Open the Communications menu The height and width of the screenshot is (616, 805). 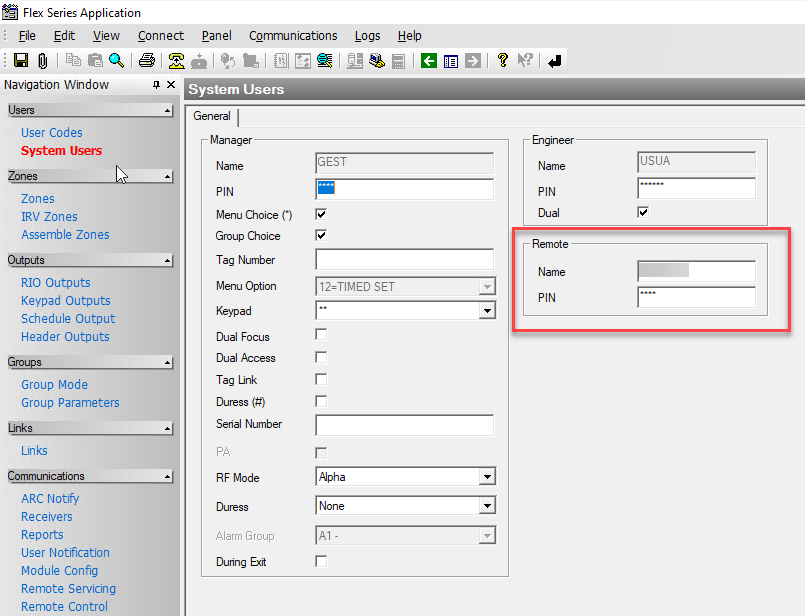pyautogui.click(x=293, y=36)
